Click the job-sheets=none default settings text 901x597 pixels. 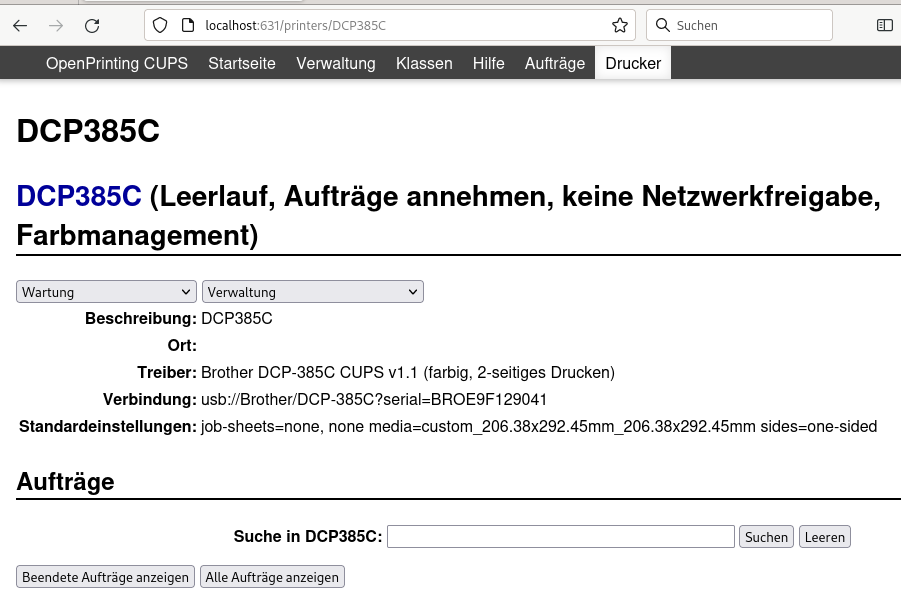[539, 426]
